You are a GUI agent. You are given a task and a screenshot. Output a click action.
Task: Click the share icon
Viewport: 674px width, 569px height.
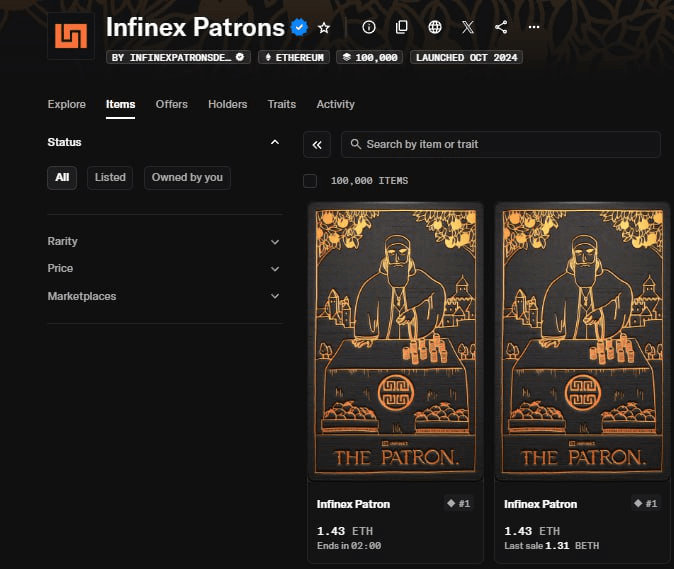[x=501, y=27]
